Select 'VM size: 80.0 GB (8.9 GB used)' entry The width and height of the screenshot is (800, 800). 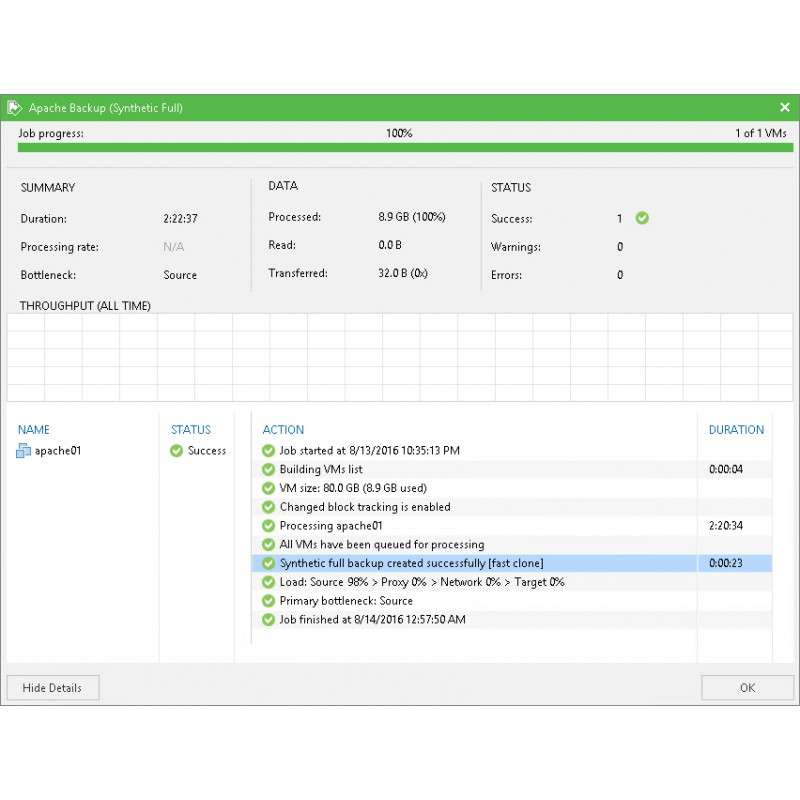click(512, 488)
